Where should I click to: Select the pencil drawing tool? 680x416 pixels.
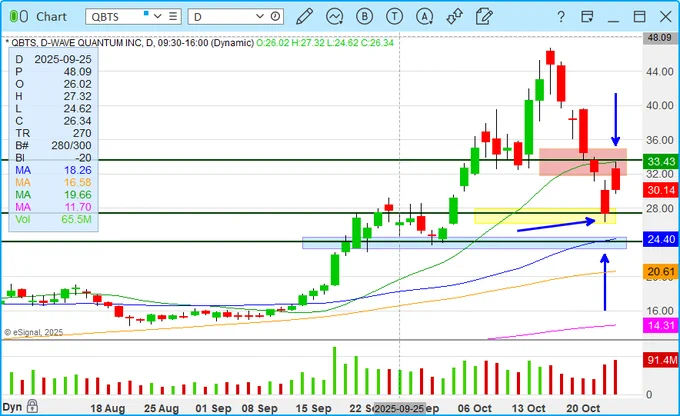click(x=304, y=16)
